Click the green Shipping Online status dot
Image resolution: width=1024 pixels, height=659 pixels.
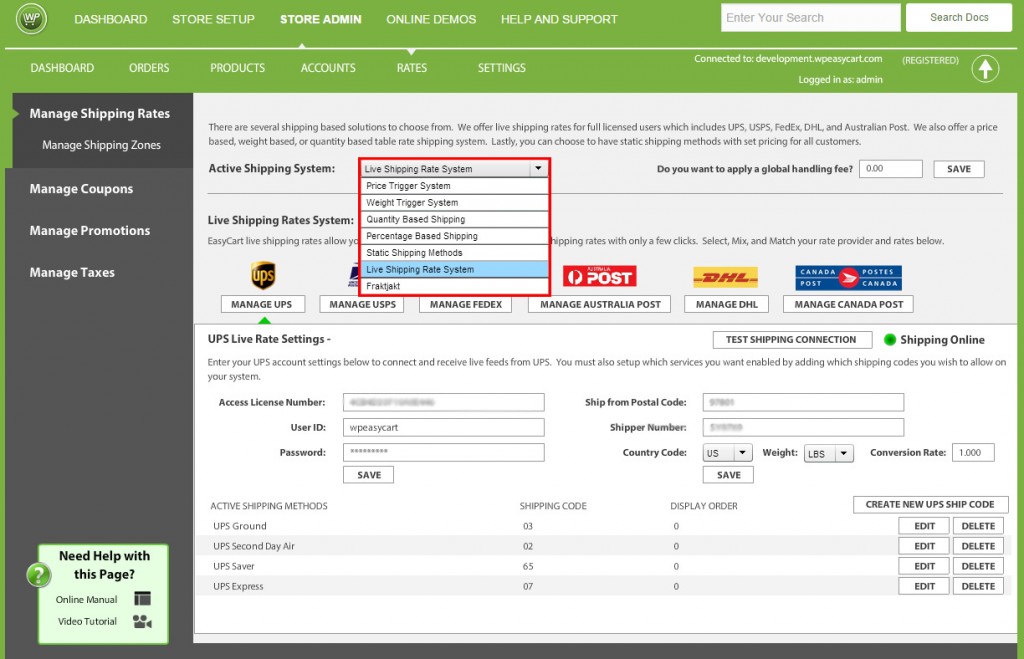click(x=889, y=340)
